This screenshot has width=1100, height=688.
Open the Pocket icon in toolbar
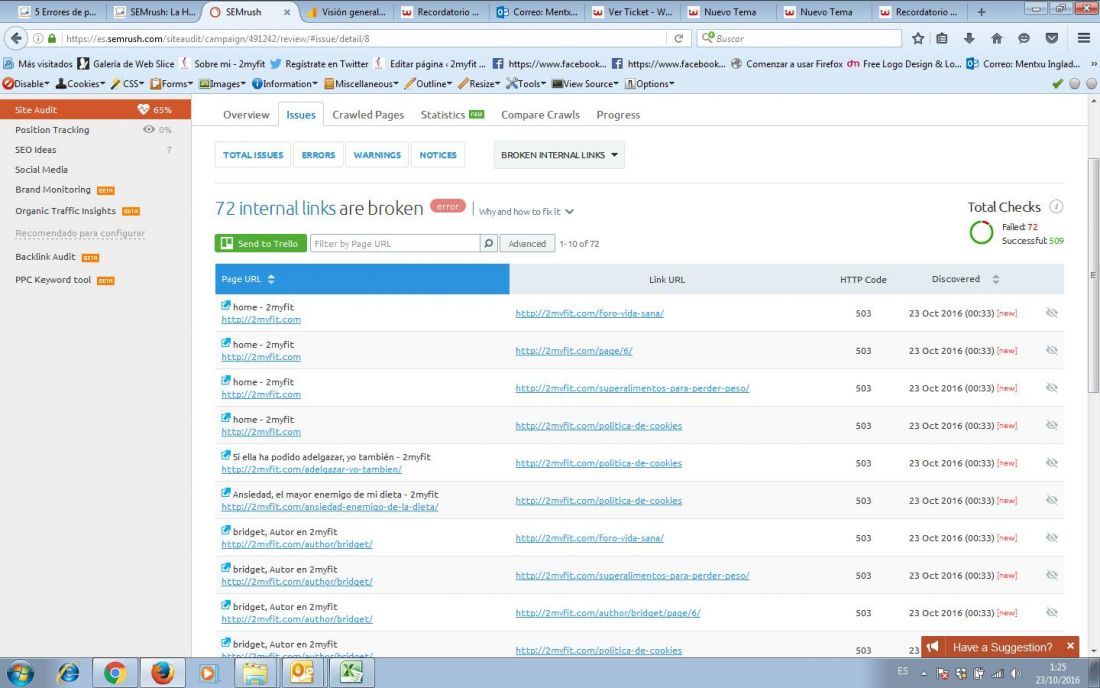(x=1052, y=39)
